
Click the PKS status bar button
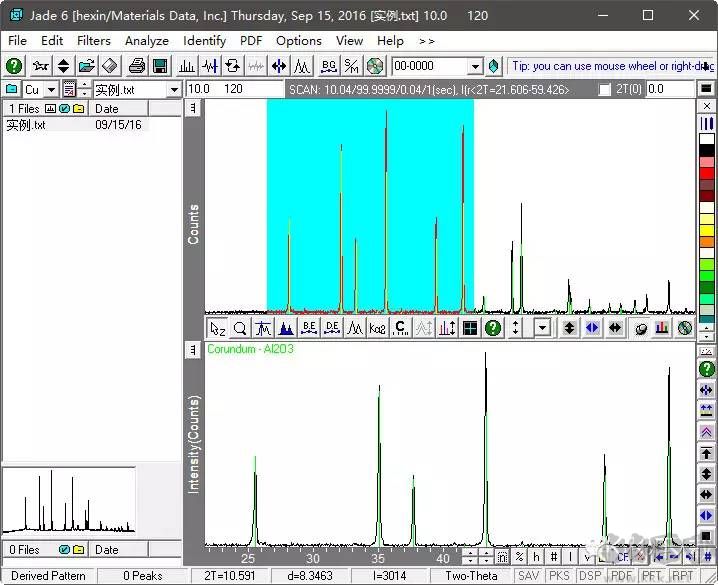click(x=561, y=576)
